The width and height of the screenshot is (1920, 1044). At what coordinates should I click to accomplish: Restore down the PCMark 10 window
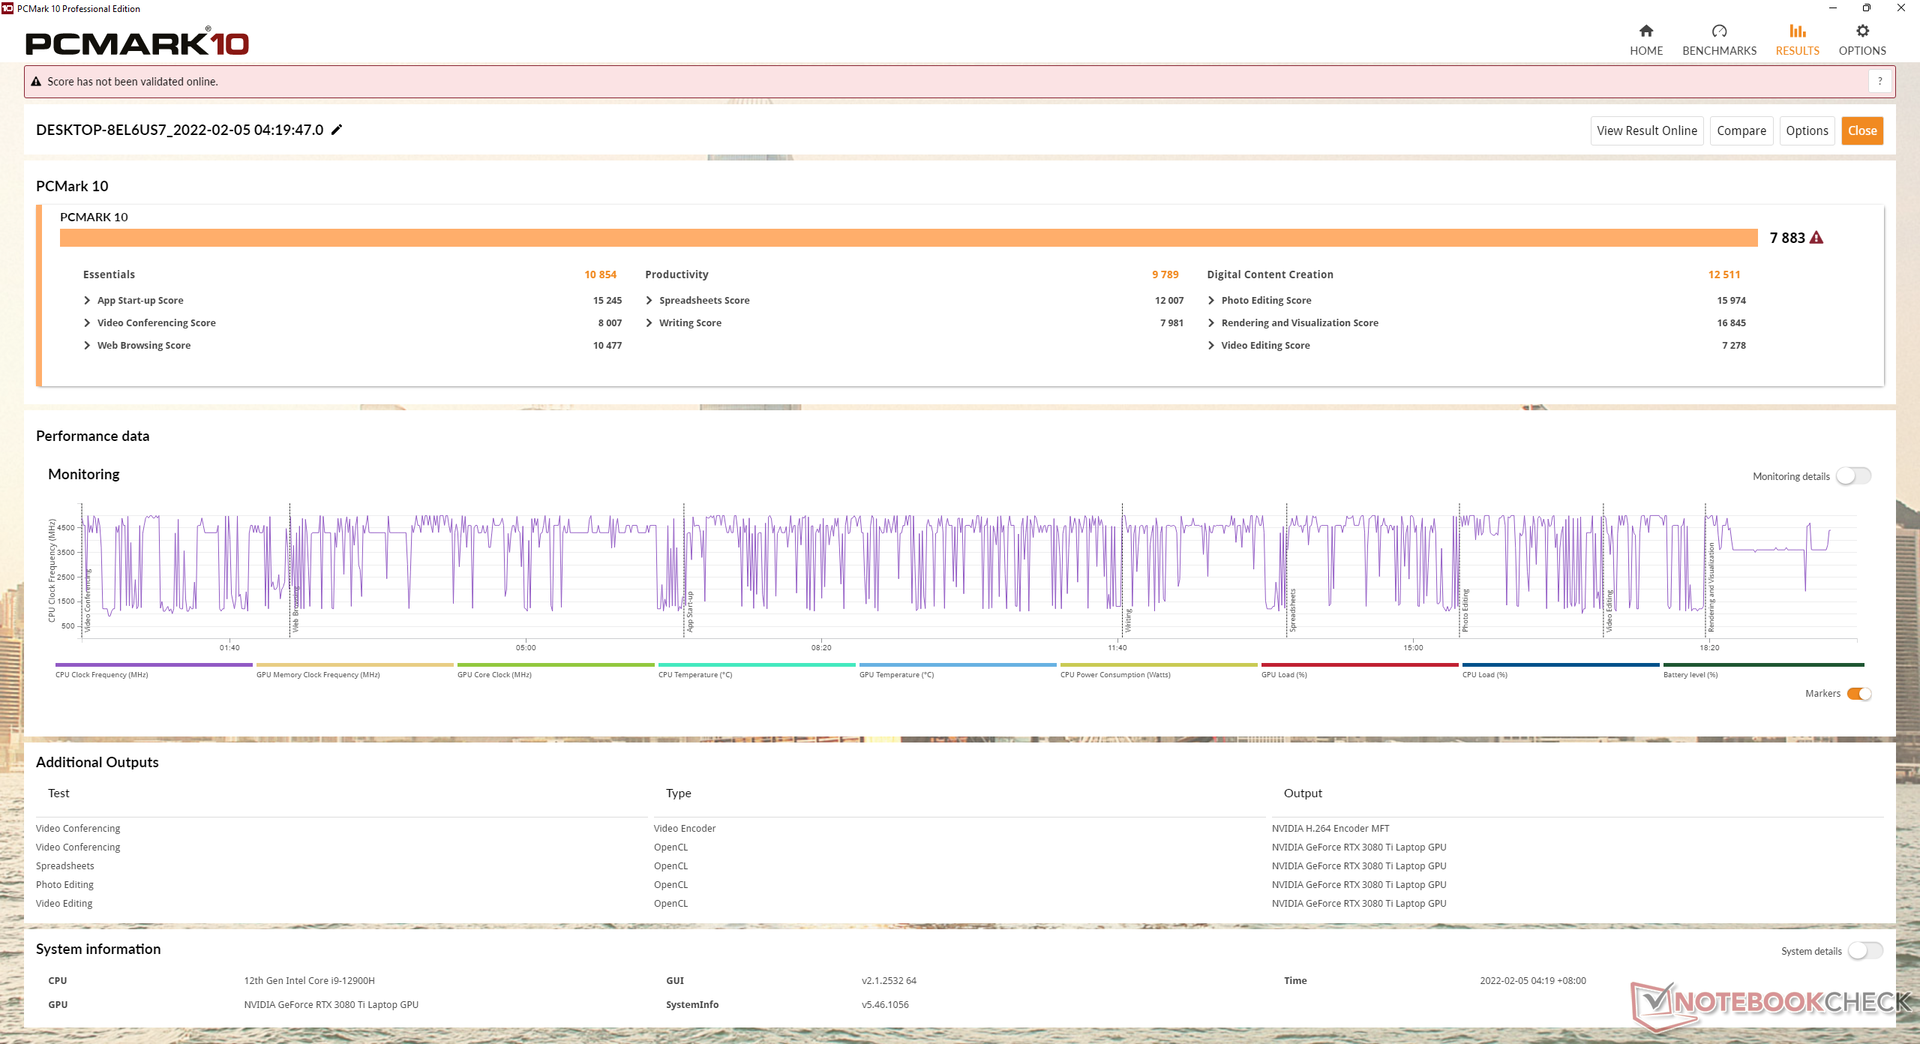1866,8
